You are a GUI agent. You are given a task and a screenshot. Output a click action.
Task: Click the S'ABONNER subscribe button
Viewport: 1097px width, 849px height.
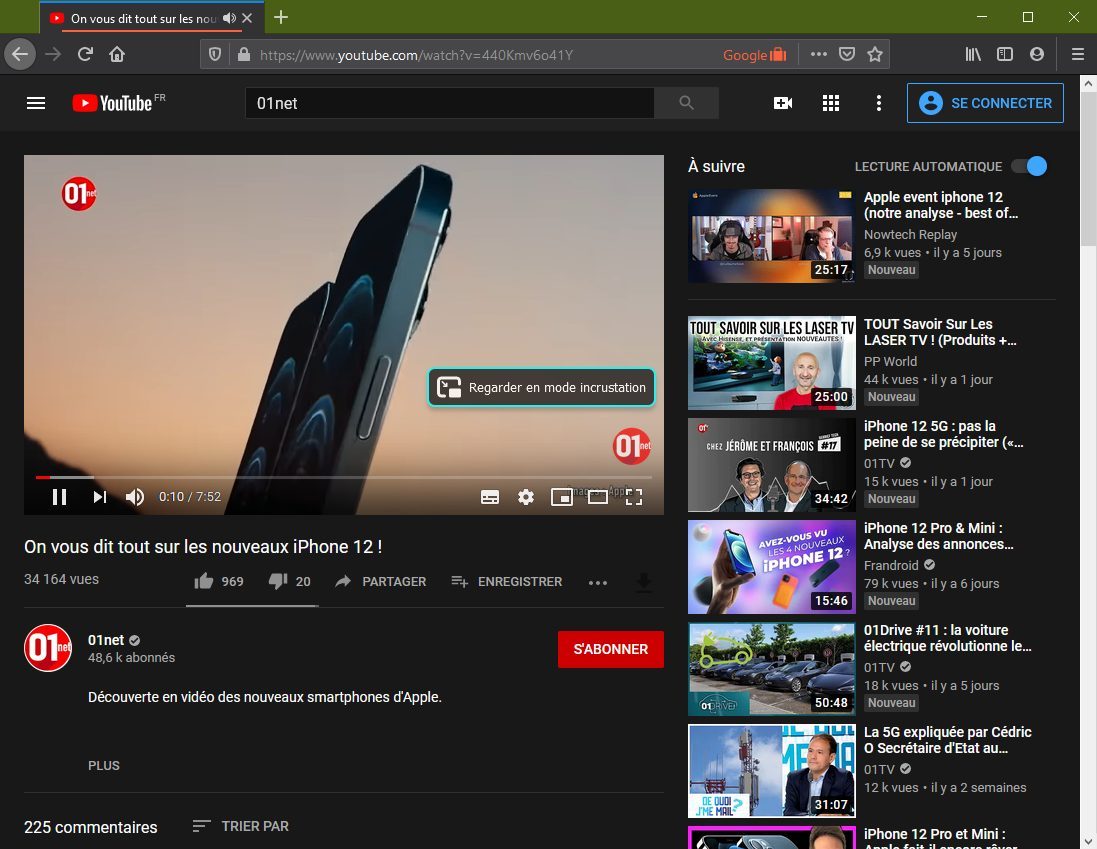pyautogui.click(x=611, y=649)
